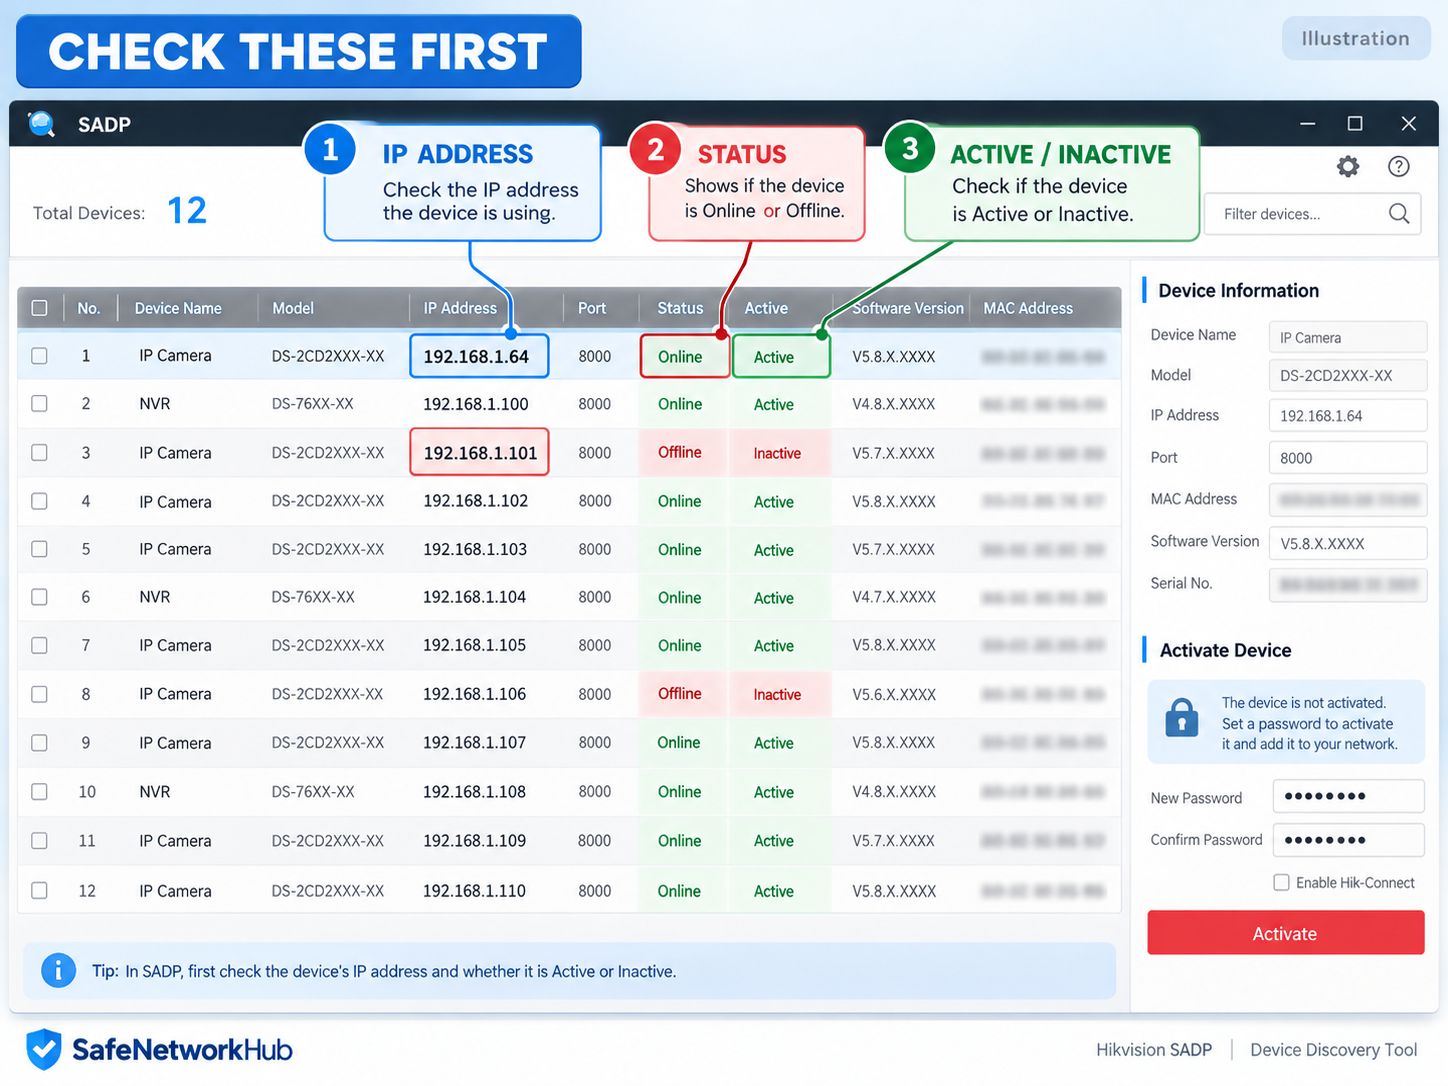The image size is (1448, 1086).
Task: Sort by the Model column header
Action: (x=293, y=308)
